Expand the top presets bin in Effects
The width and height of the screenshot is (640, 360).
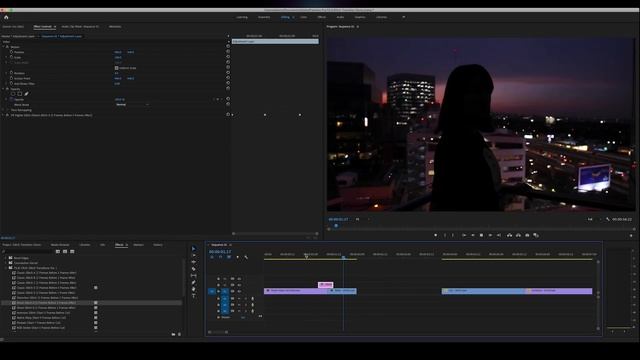6,258
